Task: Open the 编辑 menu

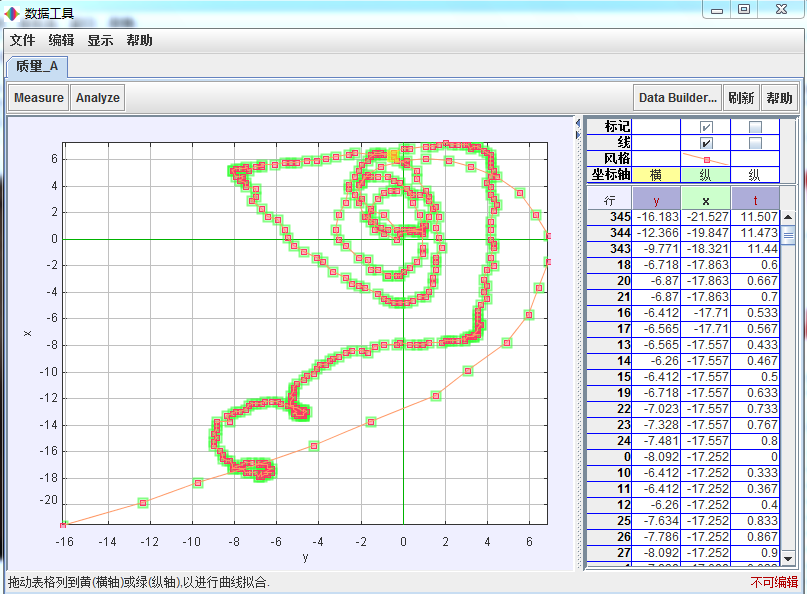Action: point(61,41)
